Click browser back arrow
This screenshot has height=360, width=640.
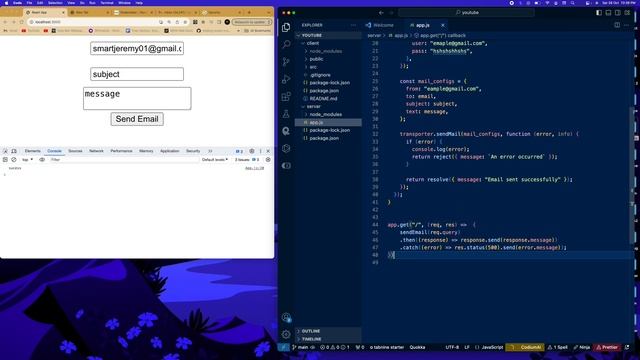[5, 22]
